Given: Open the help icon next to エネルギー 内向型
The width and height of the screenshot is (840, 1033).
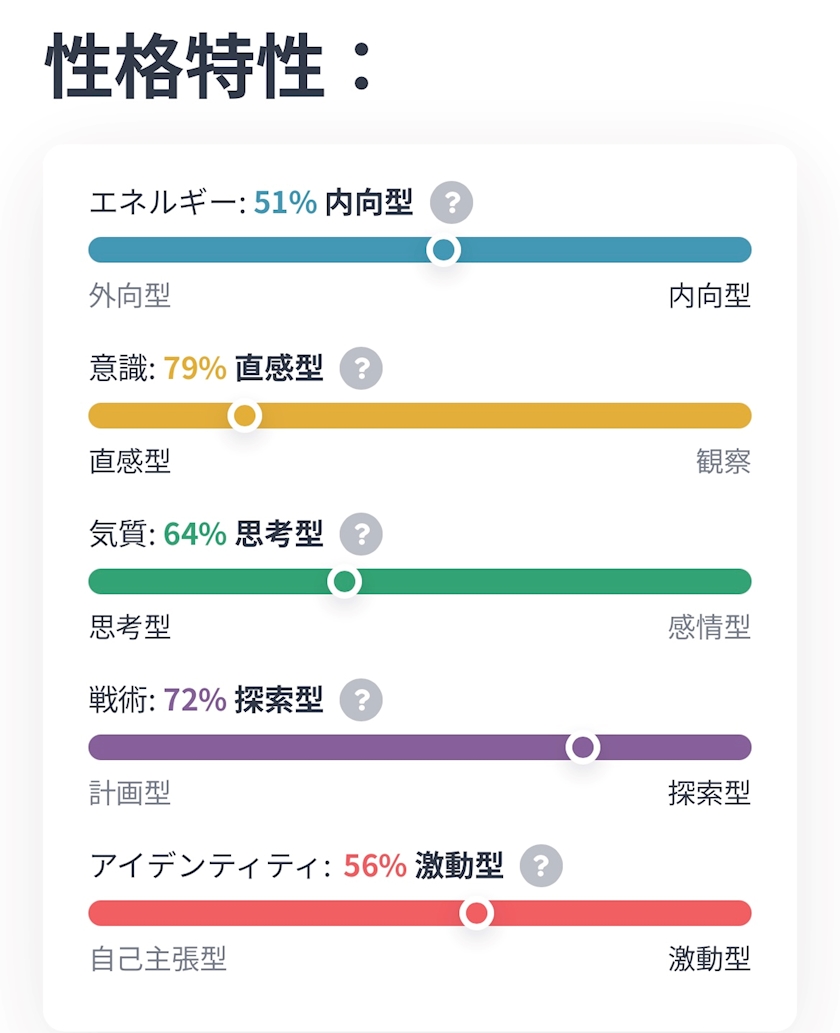Looking at the screenshot, I should [451, 202].
